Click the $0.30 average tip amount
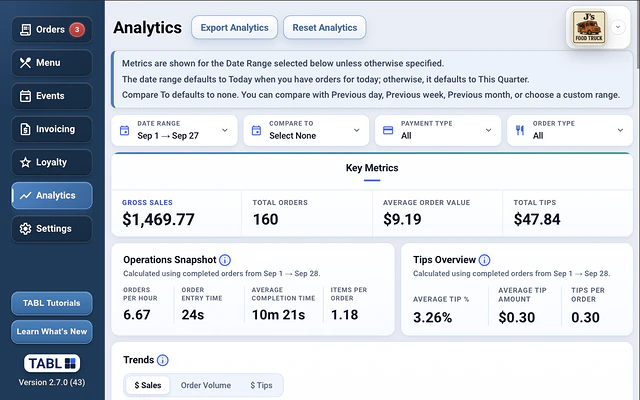The height and width of the screenshot is (400, 640). 517,318
